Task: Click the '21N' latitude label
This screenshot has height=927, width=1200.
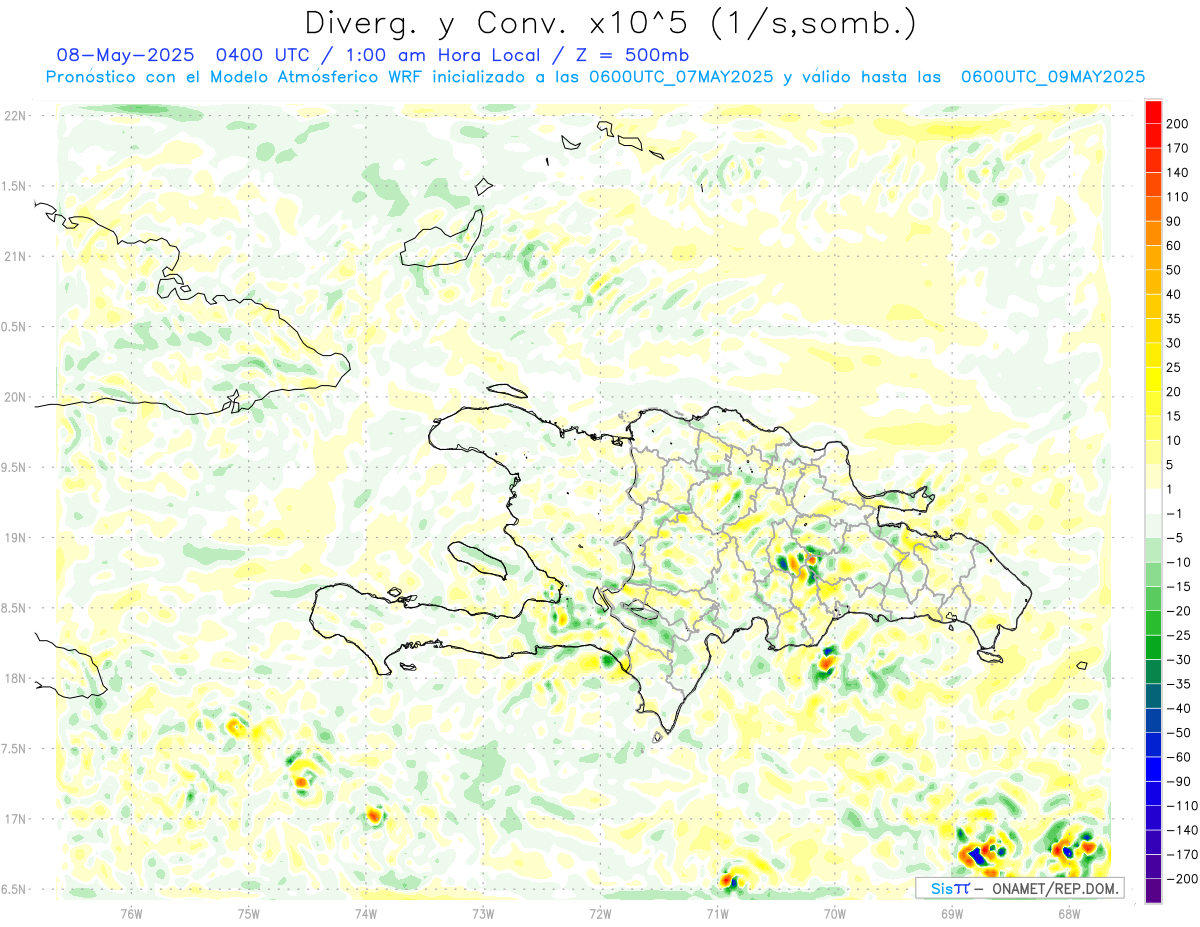Action: (x=14, y=256)
